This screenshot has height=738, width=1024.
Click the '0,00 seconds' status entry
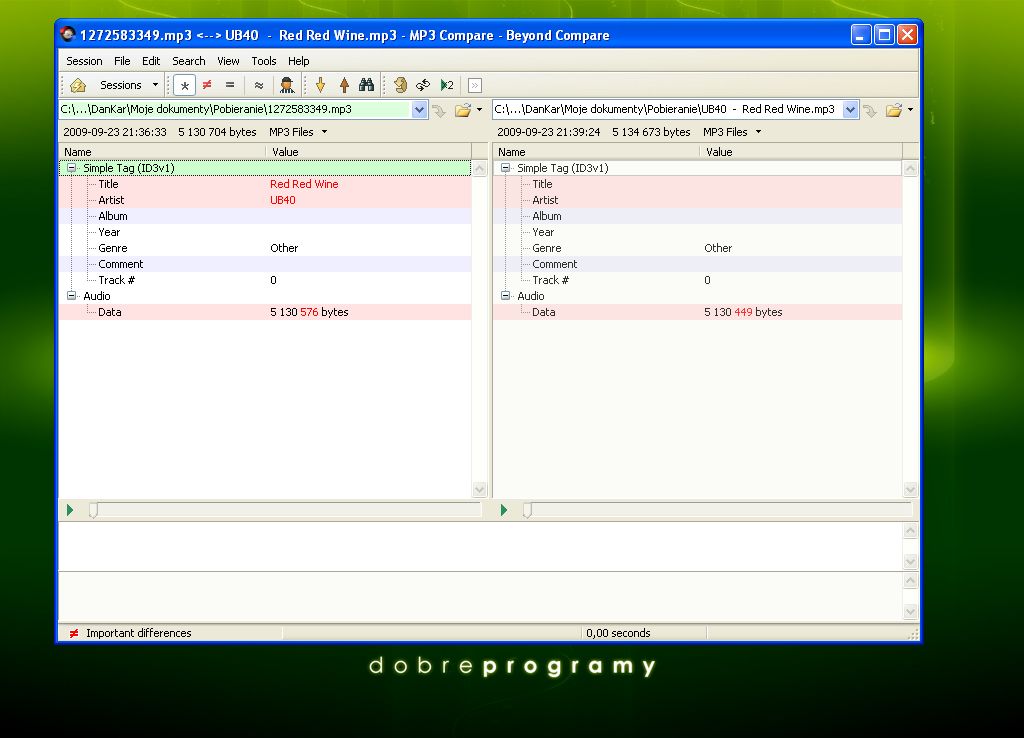[x=618, y=633]
